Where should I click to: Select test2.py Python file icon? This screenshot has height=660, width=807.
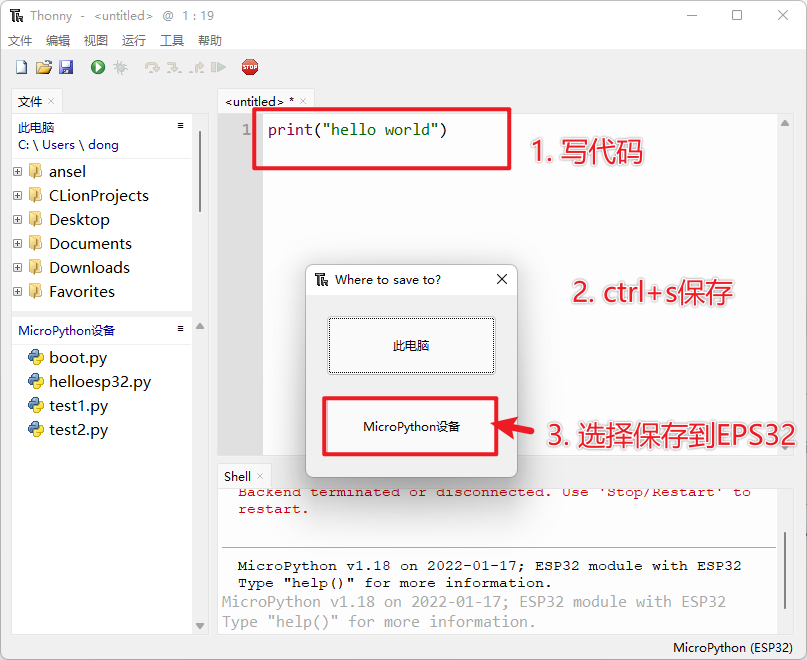(x=36, y=429)
